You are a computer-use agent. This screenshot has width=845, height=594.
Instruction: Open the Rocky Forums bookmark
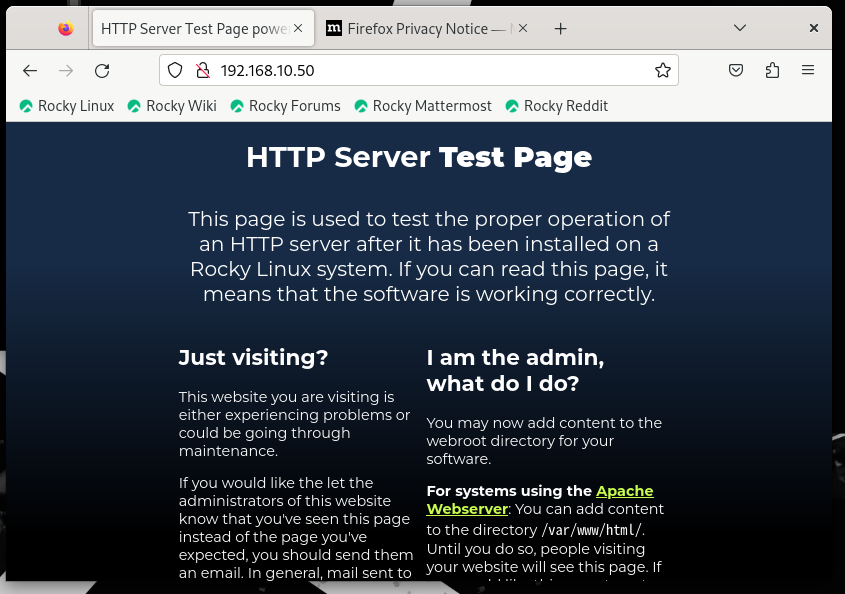click(286, 106)
